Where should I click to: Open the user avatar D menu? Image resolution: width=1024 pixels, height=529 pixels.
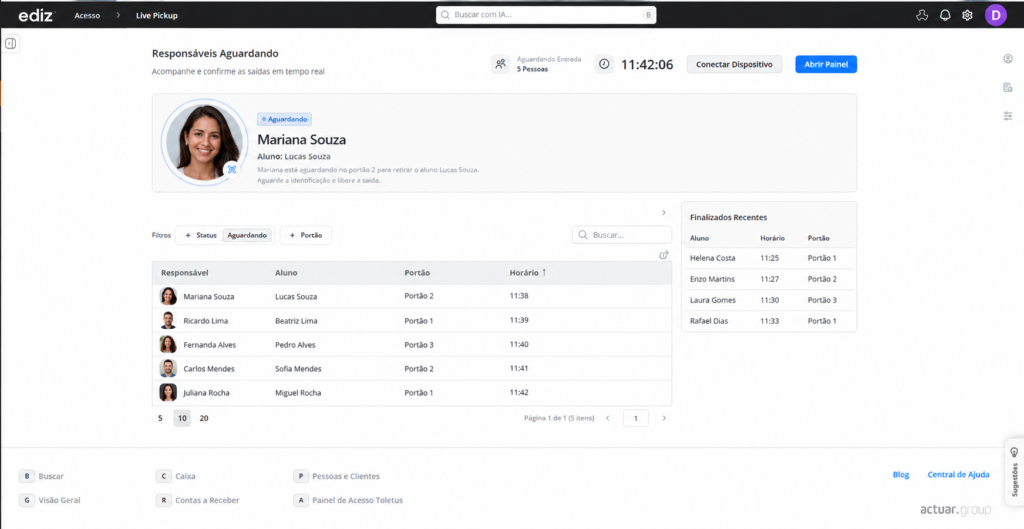[x=996, y=15]
